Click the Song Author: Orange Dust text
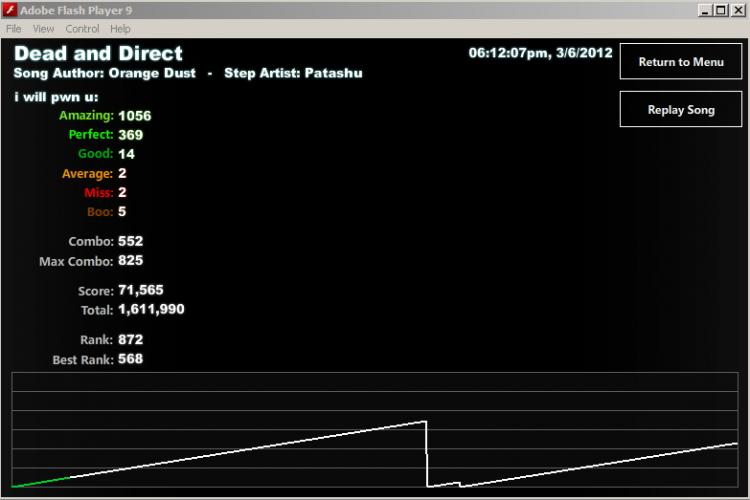The image size is (750, 500). (105, 73)
